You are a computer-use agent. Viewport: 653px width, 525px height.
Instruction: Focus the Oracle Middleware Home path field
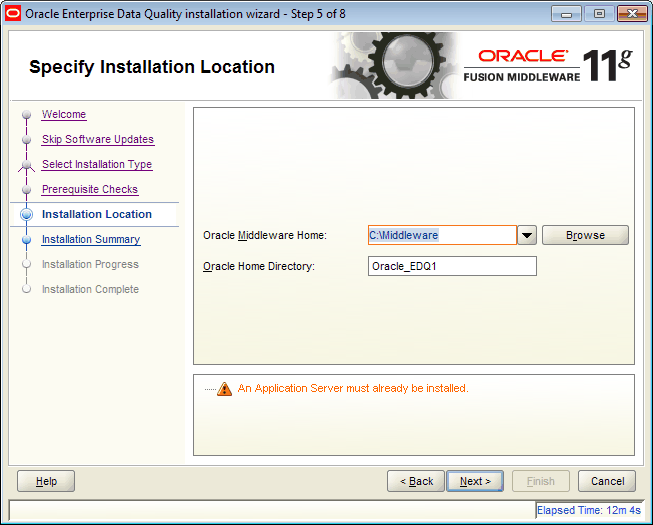(442, 235)
